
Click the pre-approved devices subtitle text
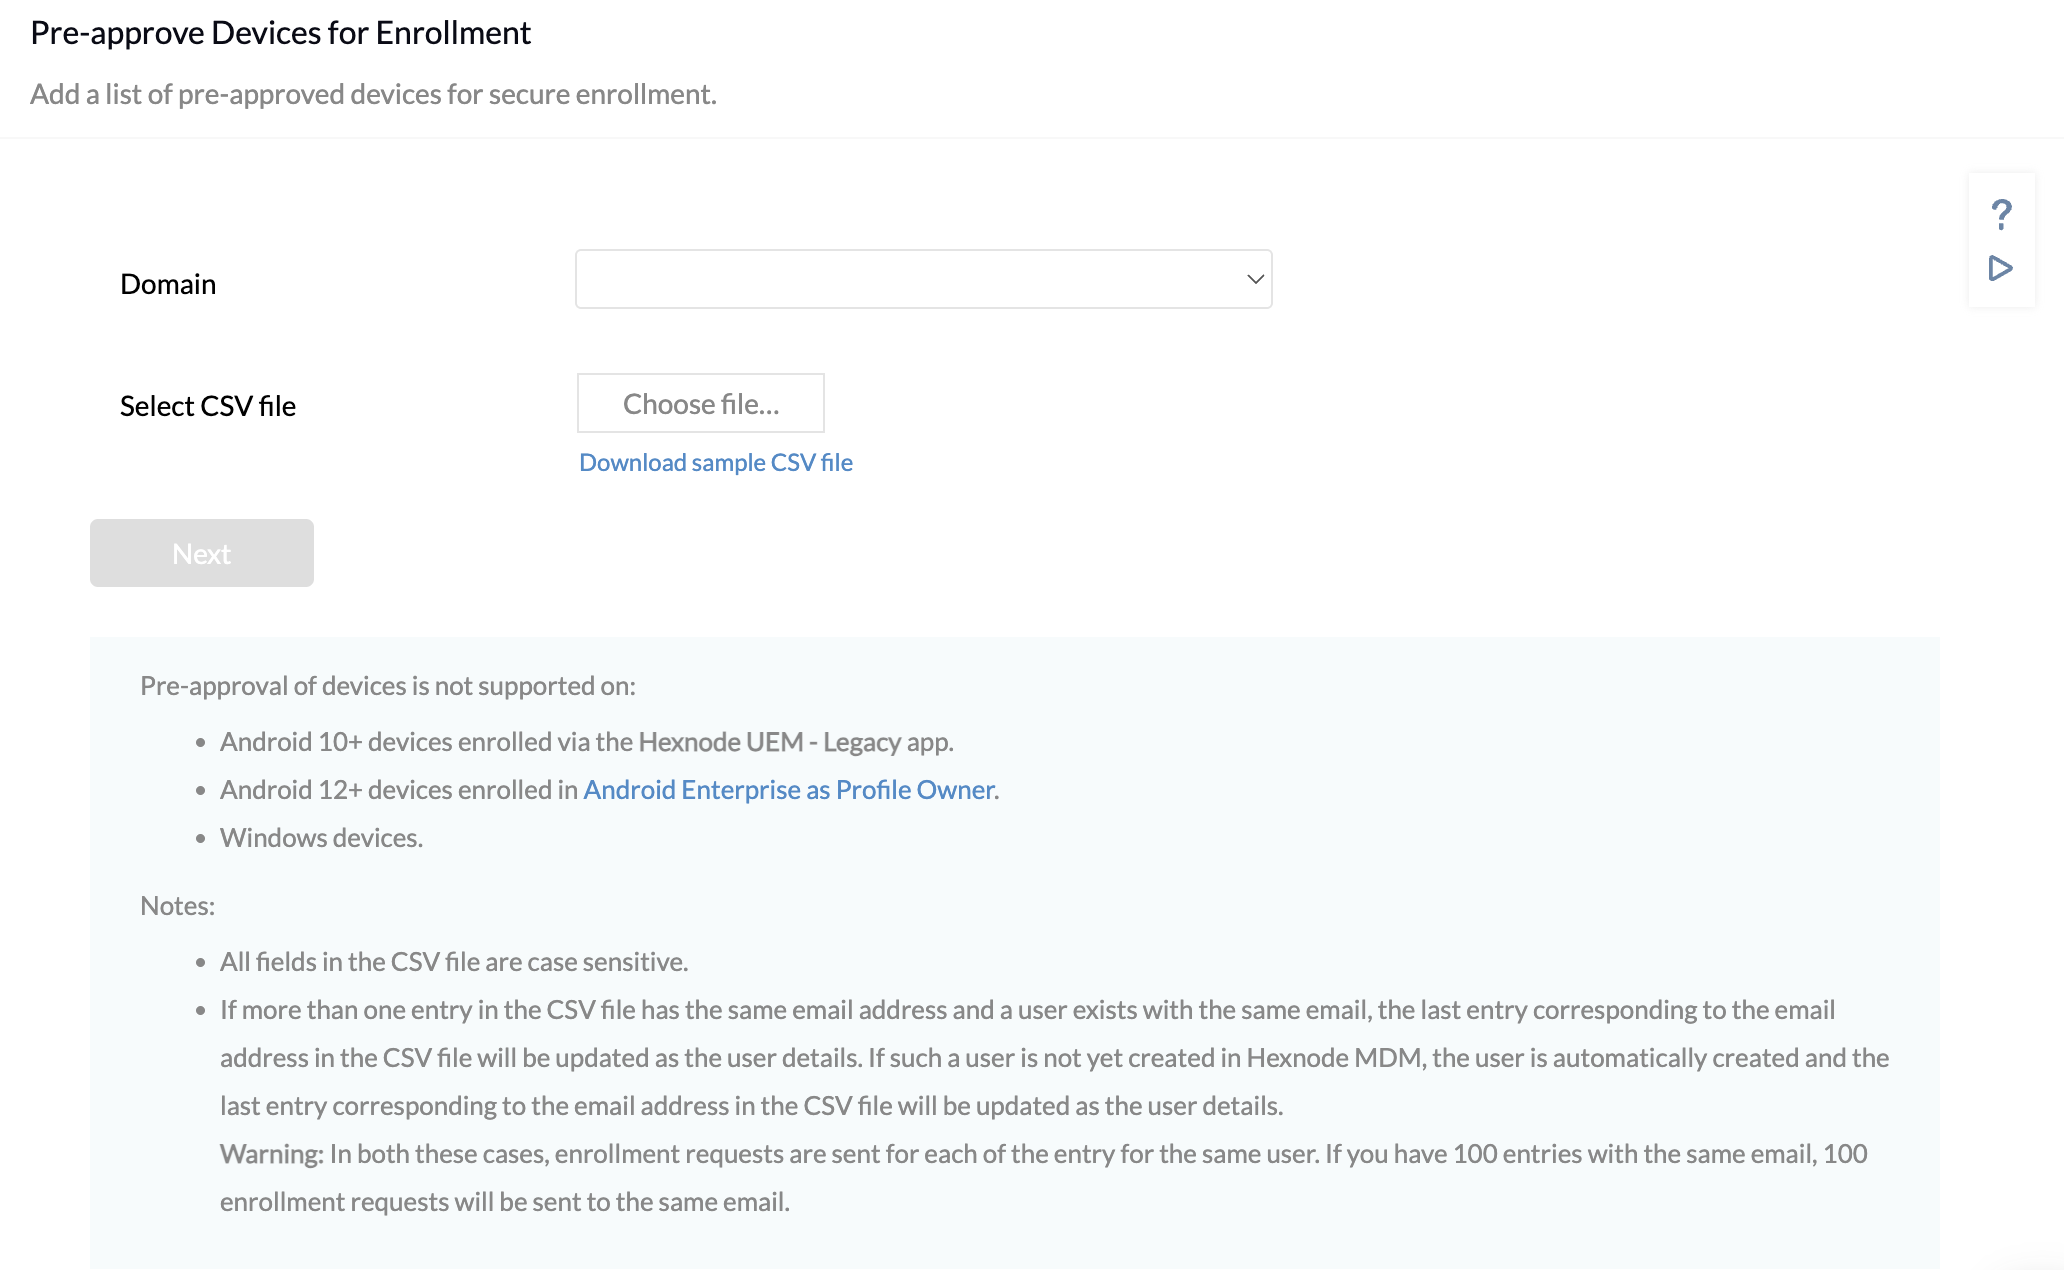coord(373,94)
